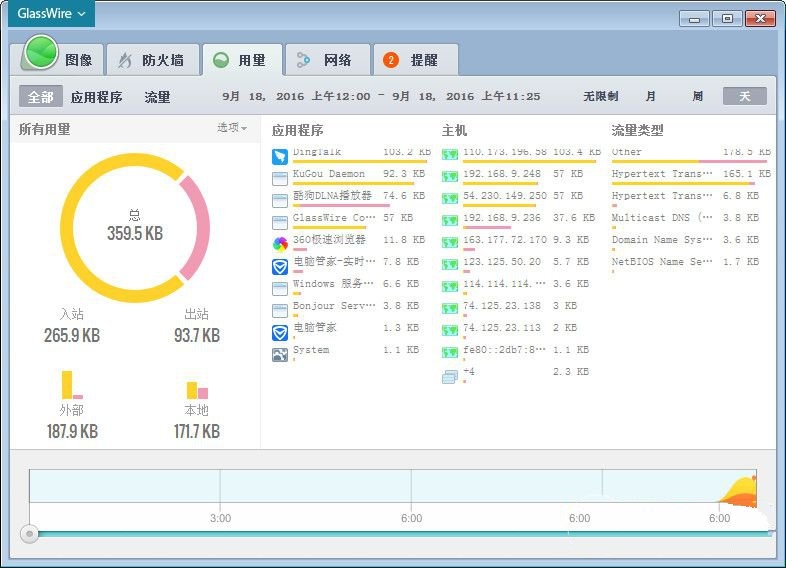Image resolution: width=786 pixels, height=568 pixels.
Task: Select the NetBIOS Name Se... row
Action: [x=685, y=265]
